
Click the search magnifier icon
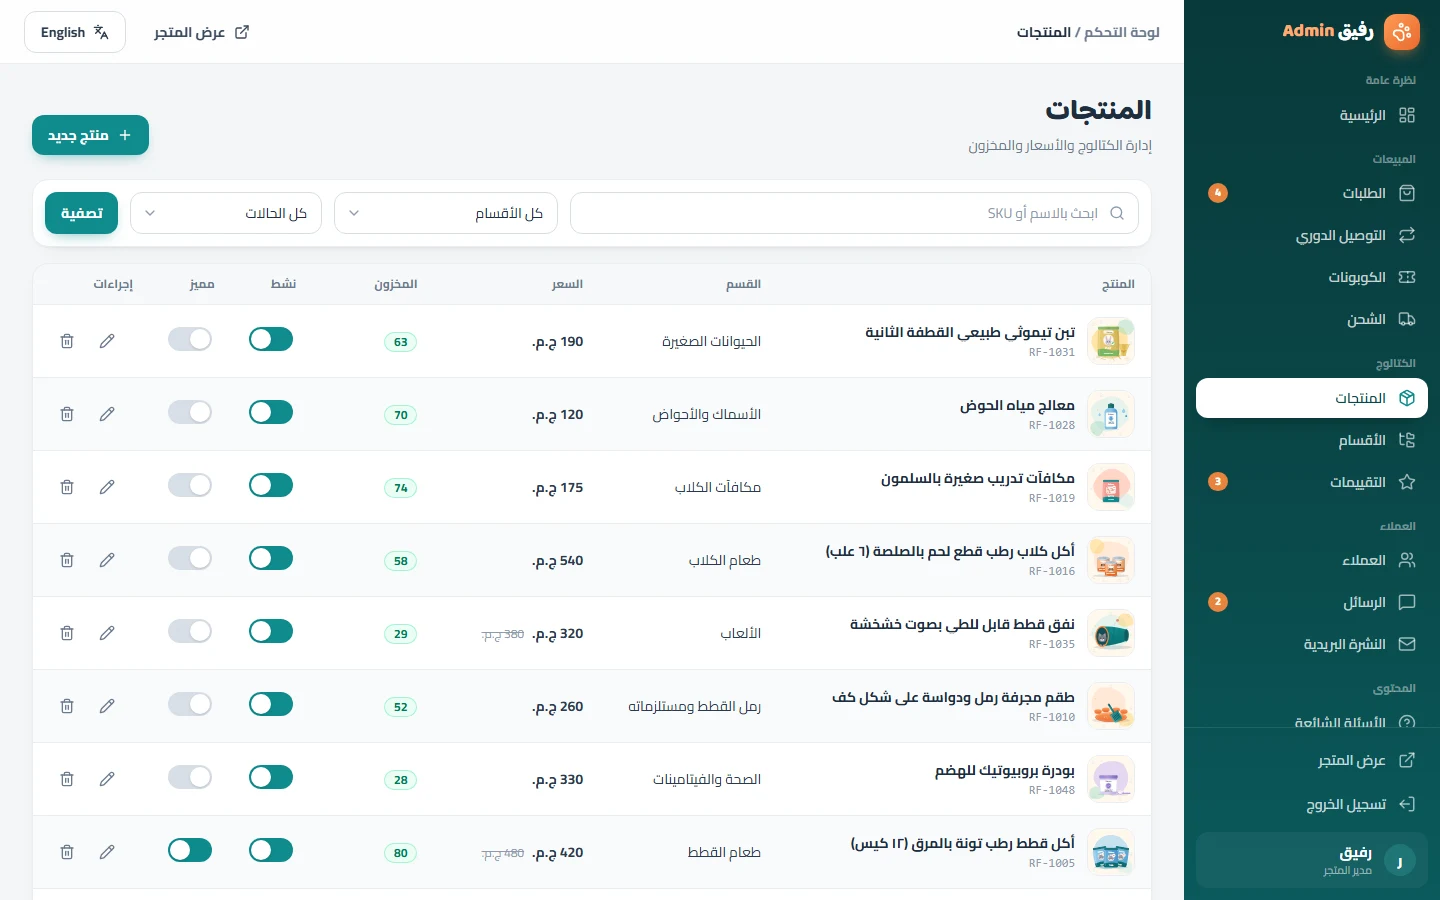click(1117, 213)
